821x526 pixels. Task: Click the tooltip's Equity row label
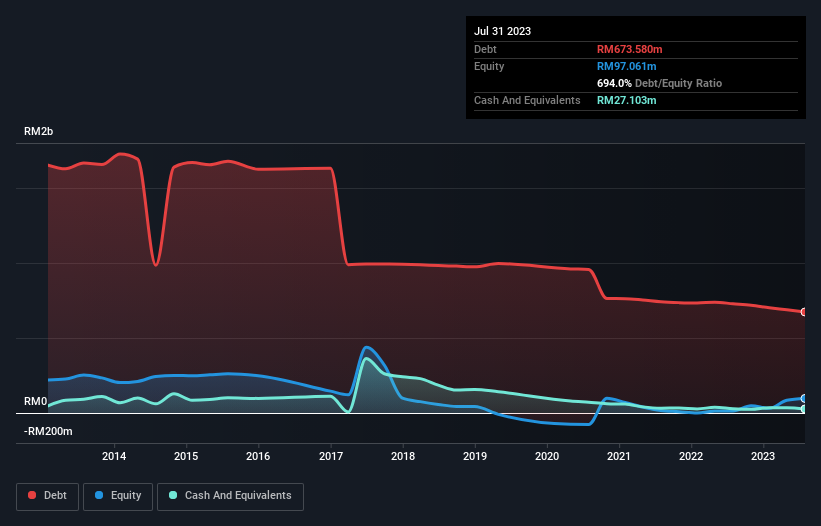pyautogui.click(x=489, y=66)
